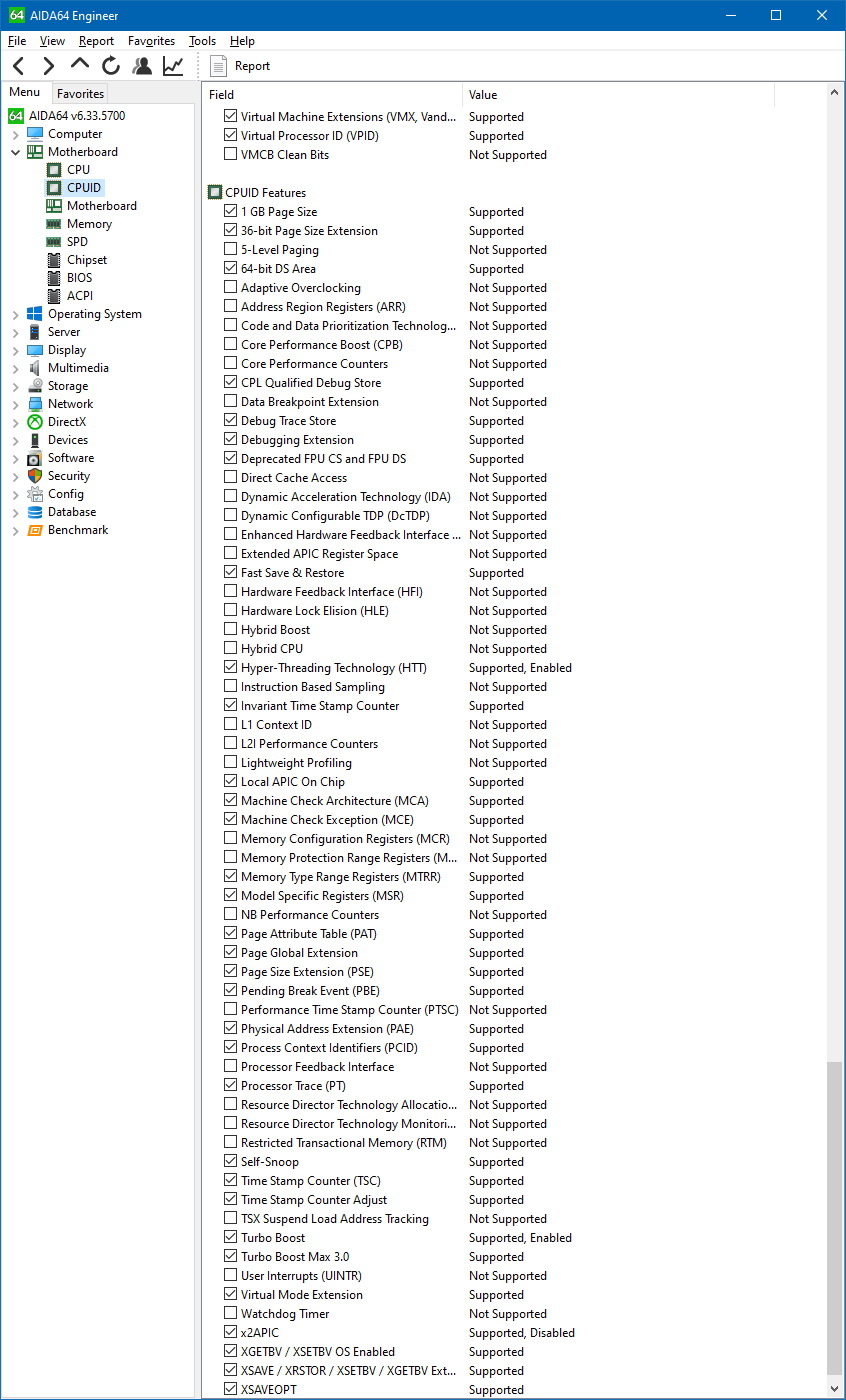846x1400 pixels.
Task: Expand the Operating System tree node
Action: [x=15, y=314]
